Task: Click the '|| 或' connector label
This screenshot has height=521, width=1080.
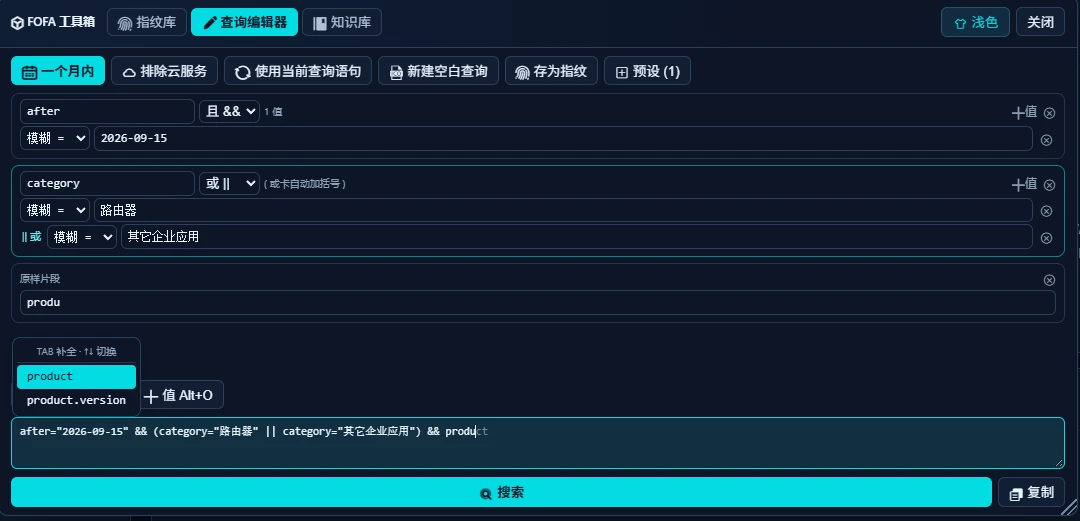Action: pyautogui.click(x=31, y=237)
